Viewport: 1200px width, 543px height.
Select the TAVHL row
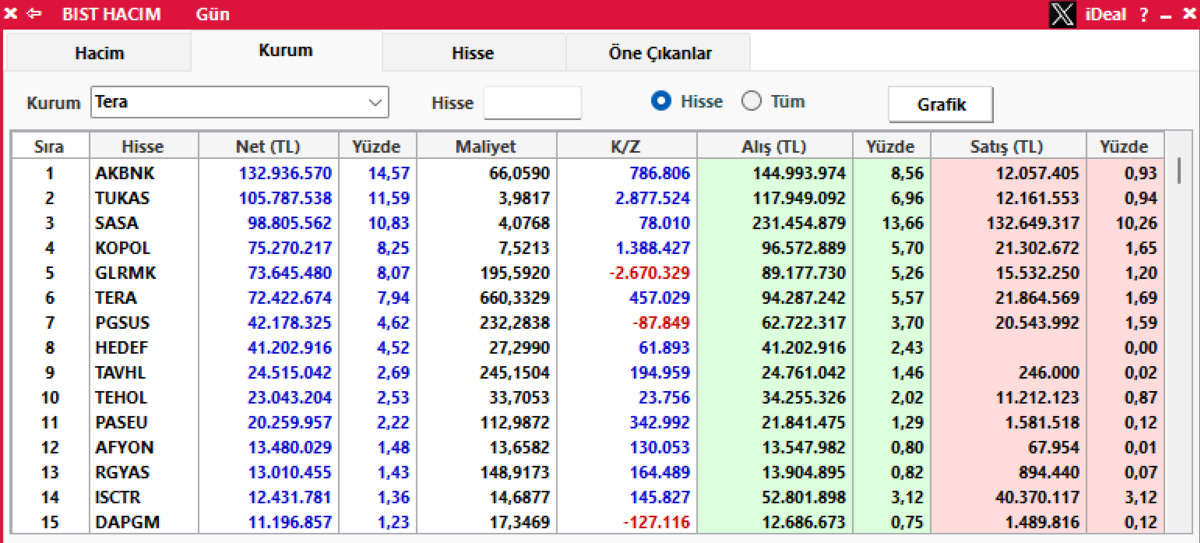(588, 373)
